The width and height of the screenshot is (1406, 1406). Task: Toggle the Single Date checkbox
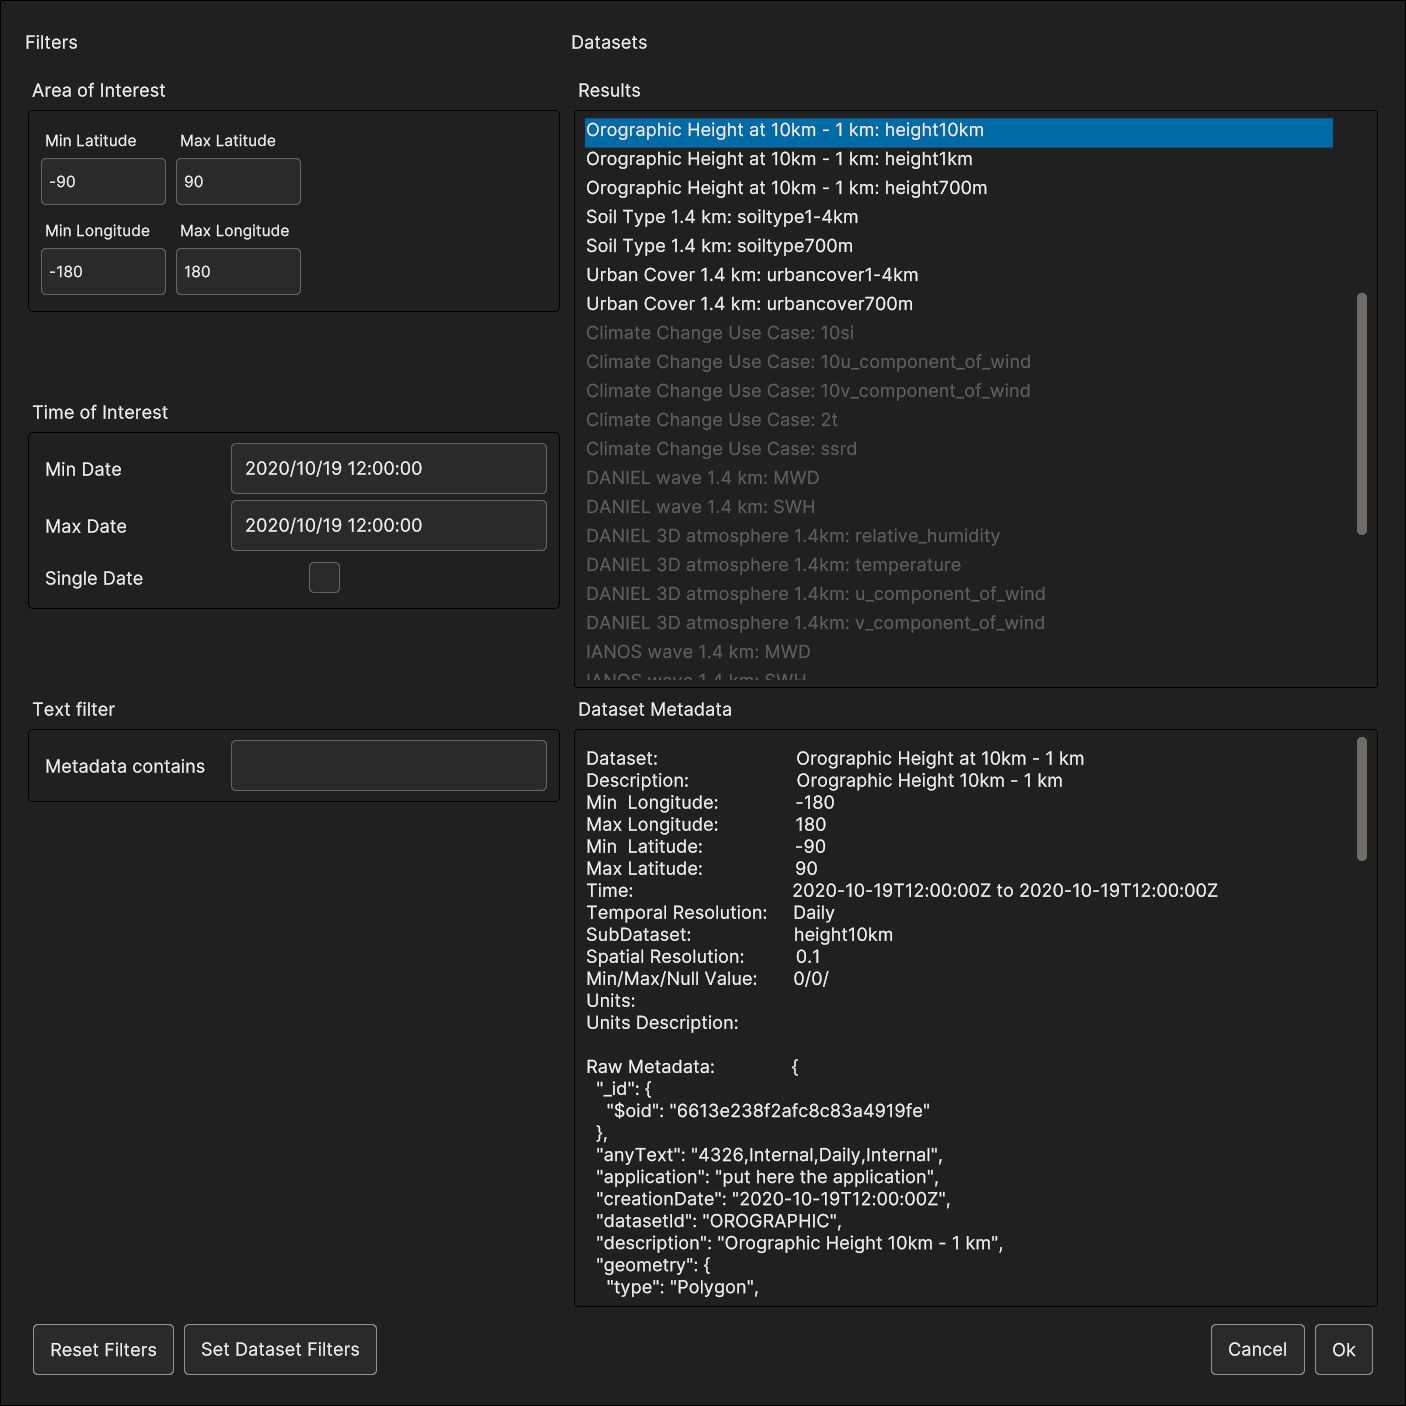click(x=324, y=577)
